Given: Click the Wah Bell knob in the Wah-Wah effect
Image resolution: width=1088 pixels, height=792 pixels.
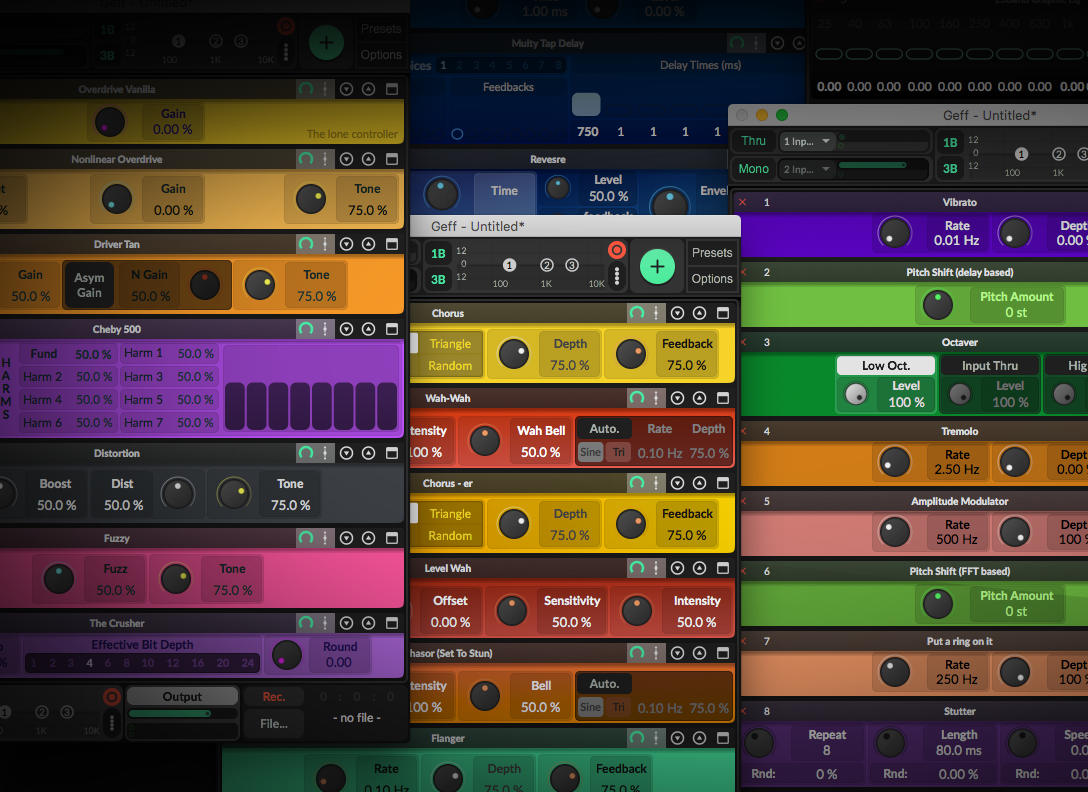Looking at the screenshot, I should point(484,441).
